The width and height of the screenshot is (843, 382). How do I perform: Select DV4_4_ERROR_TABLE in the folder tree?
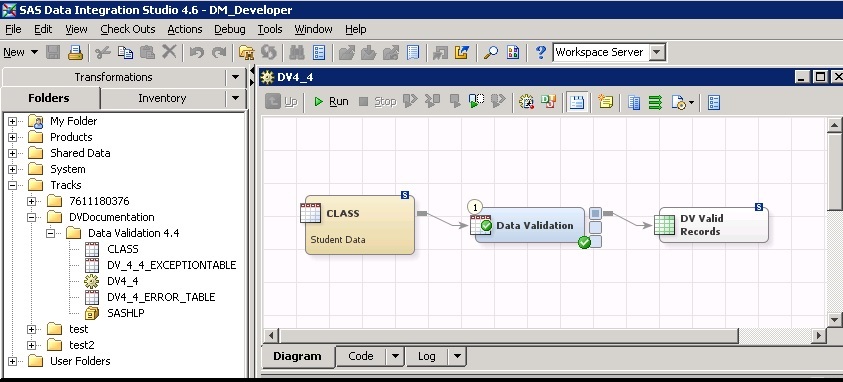(x=161, y=297)
